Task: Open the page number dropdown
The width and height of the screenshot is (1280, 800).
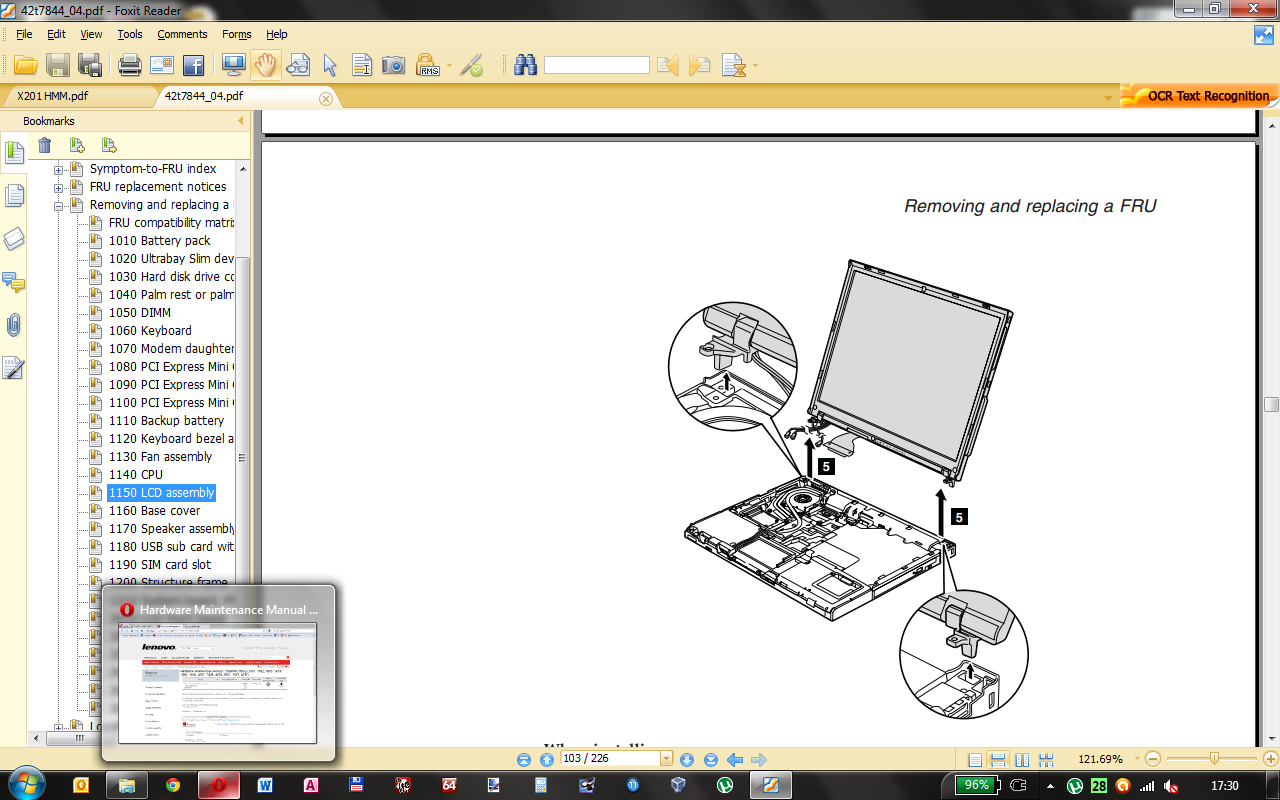Action: 667,759
